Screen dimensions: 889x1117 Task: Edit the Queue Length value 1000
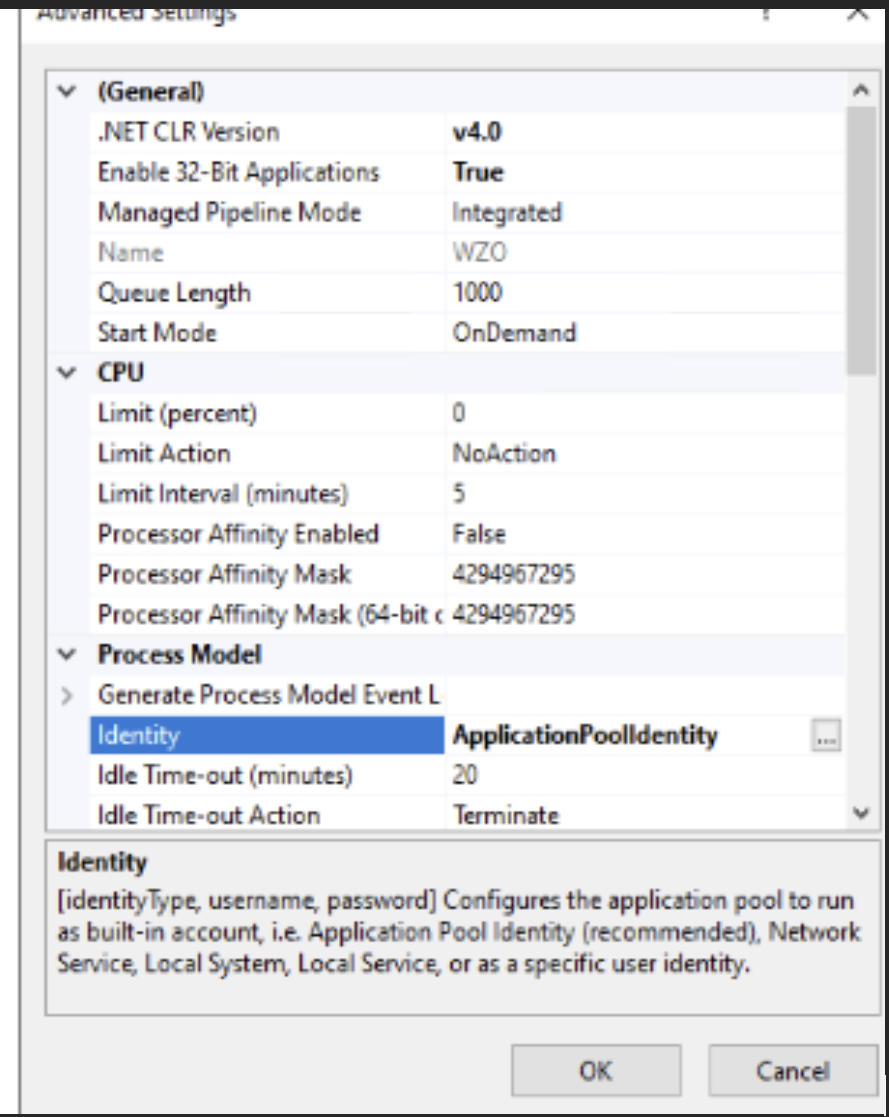[477, 293]
